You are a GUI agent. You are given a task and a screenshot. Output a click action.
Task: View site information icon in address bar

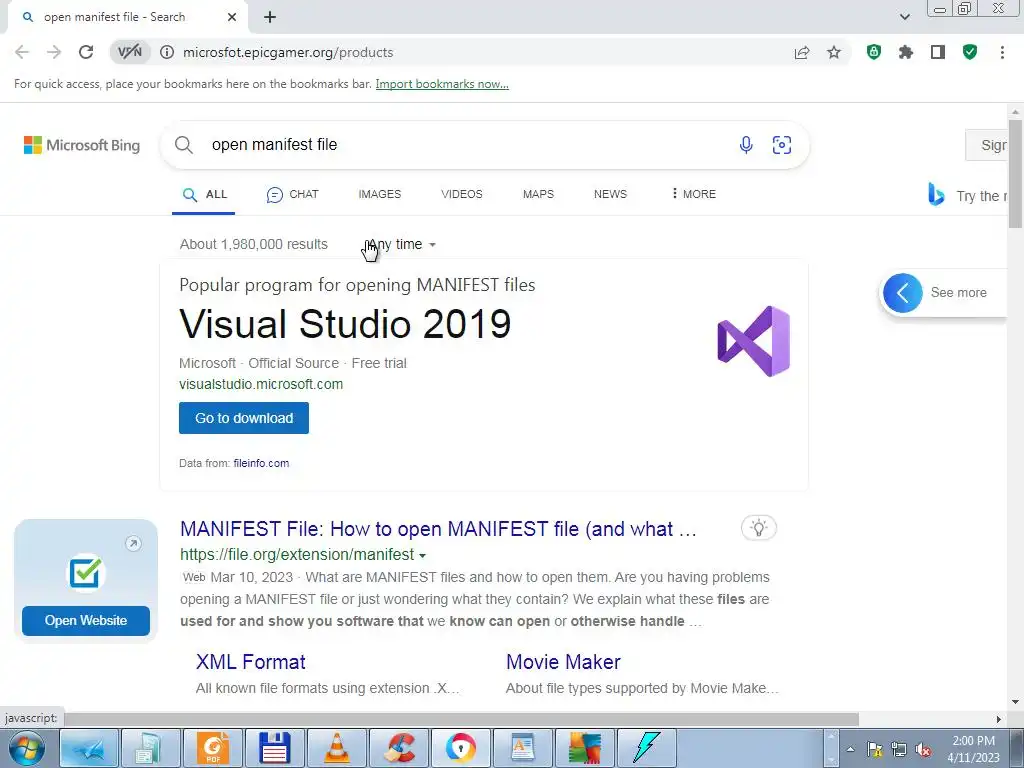[x=167, y=52]
